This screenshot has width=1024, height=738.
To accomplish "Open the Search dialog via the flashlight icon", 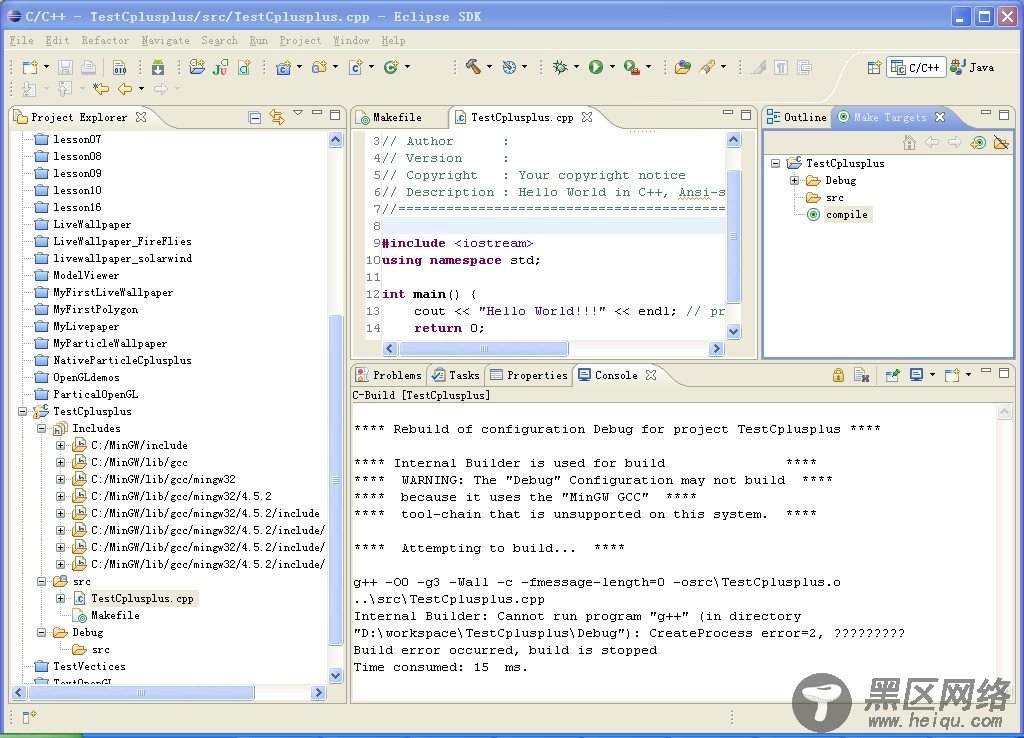I will click(x=708, y=67).
